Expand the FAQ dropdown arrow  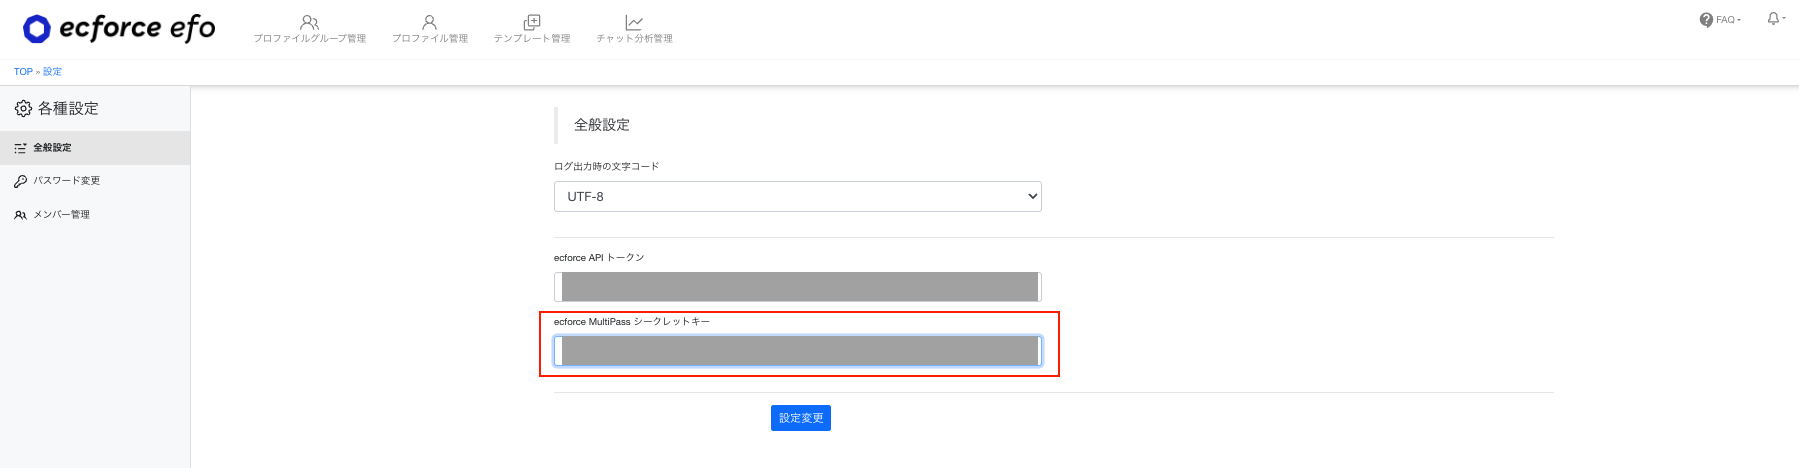[1738, 21]
